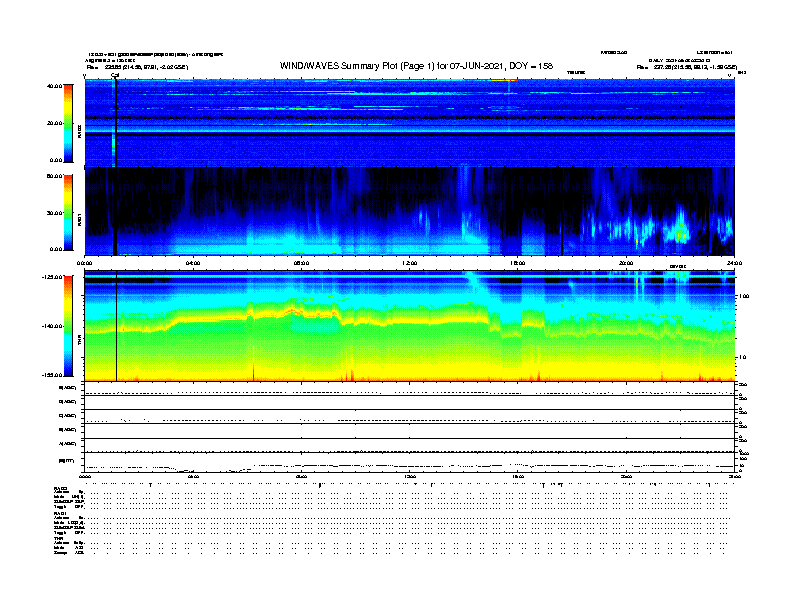Click the top-left Pos coordinates text
This screenshot has height=612, width=792.
[x=137, y=67]
